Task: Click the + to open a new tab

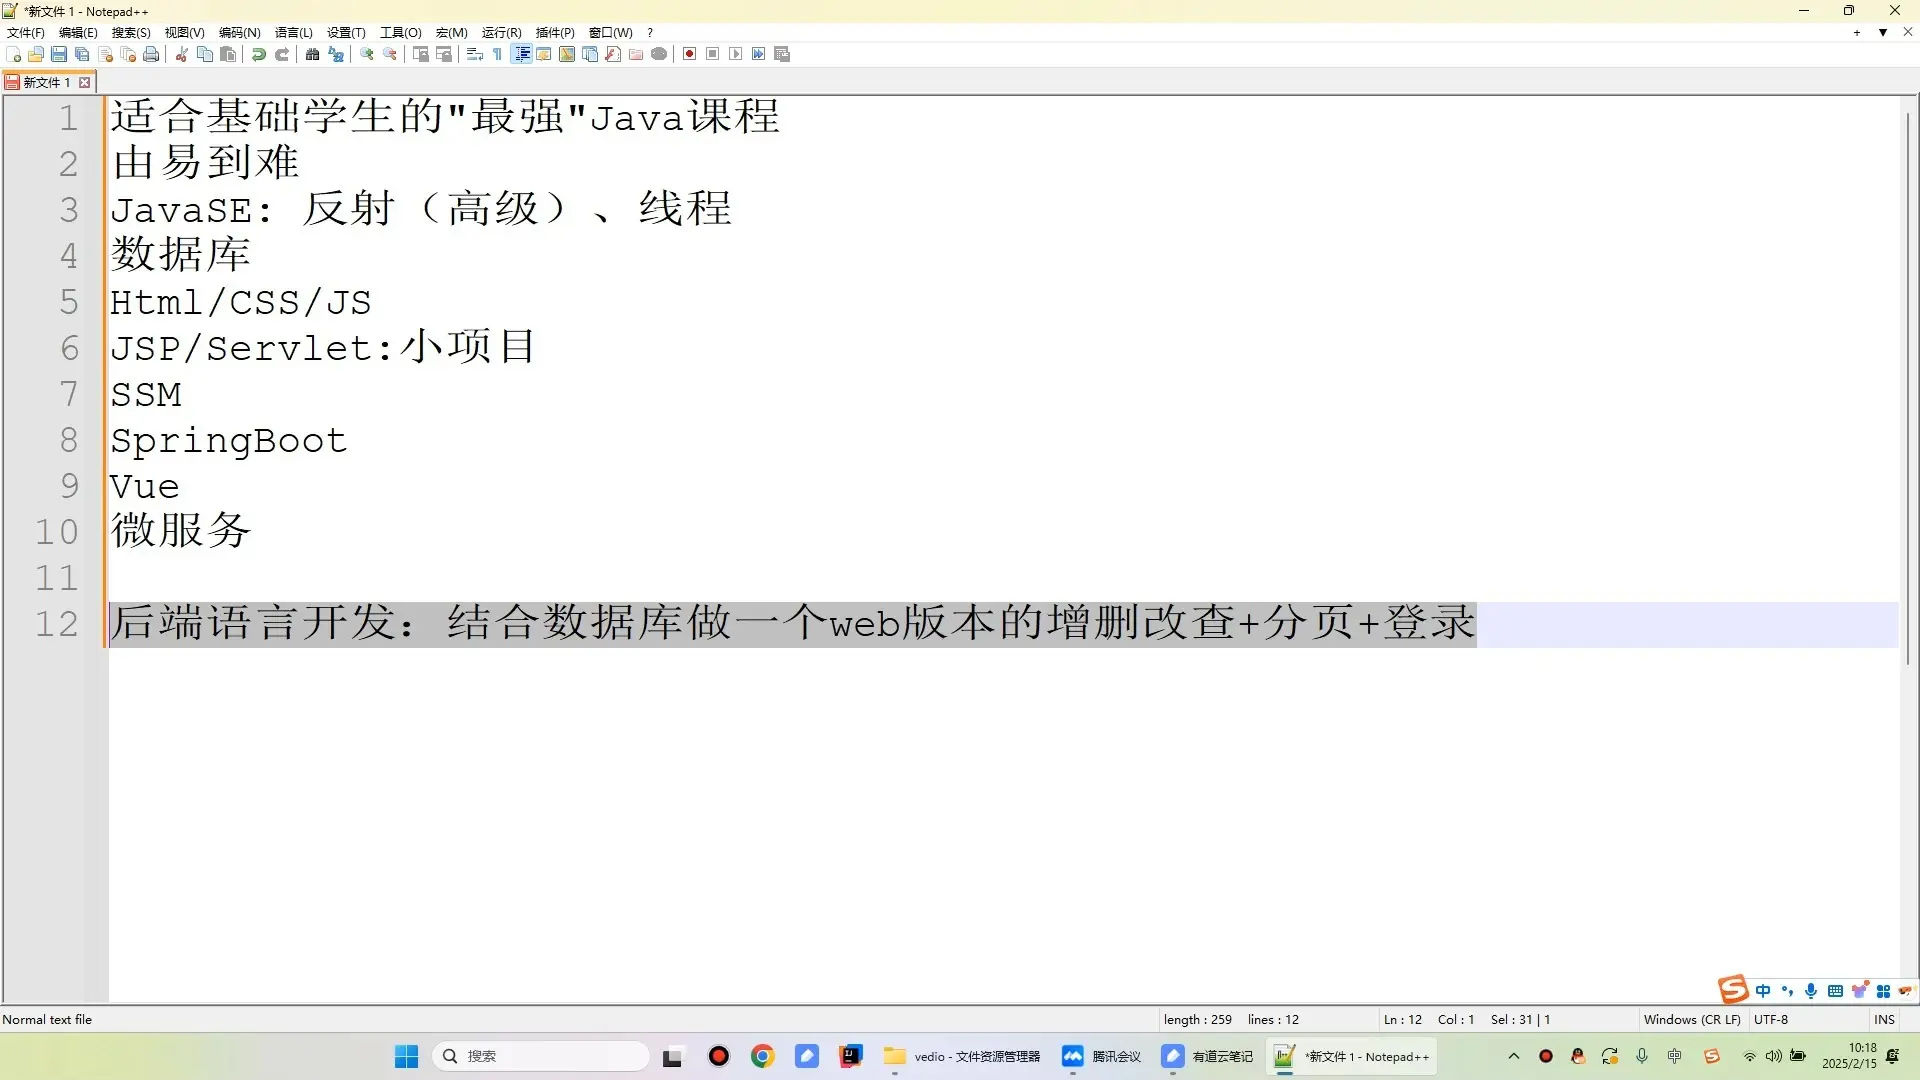Action: 1857,32
